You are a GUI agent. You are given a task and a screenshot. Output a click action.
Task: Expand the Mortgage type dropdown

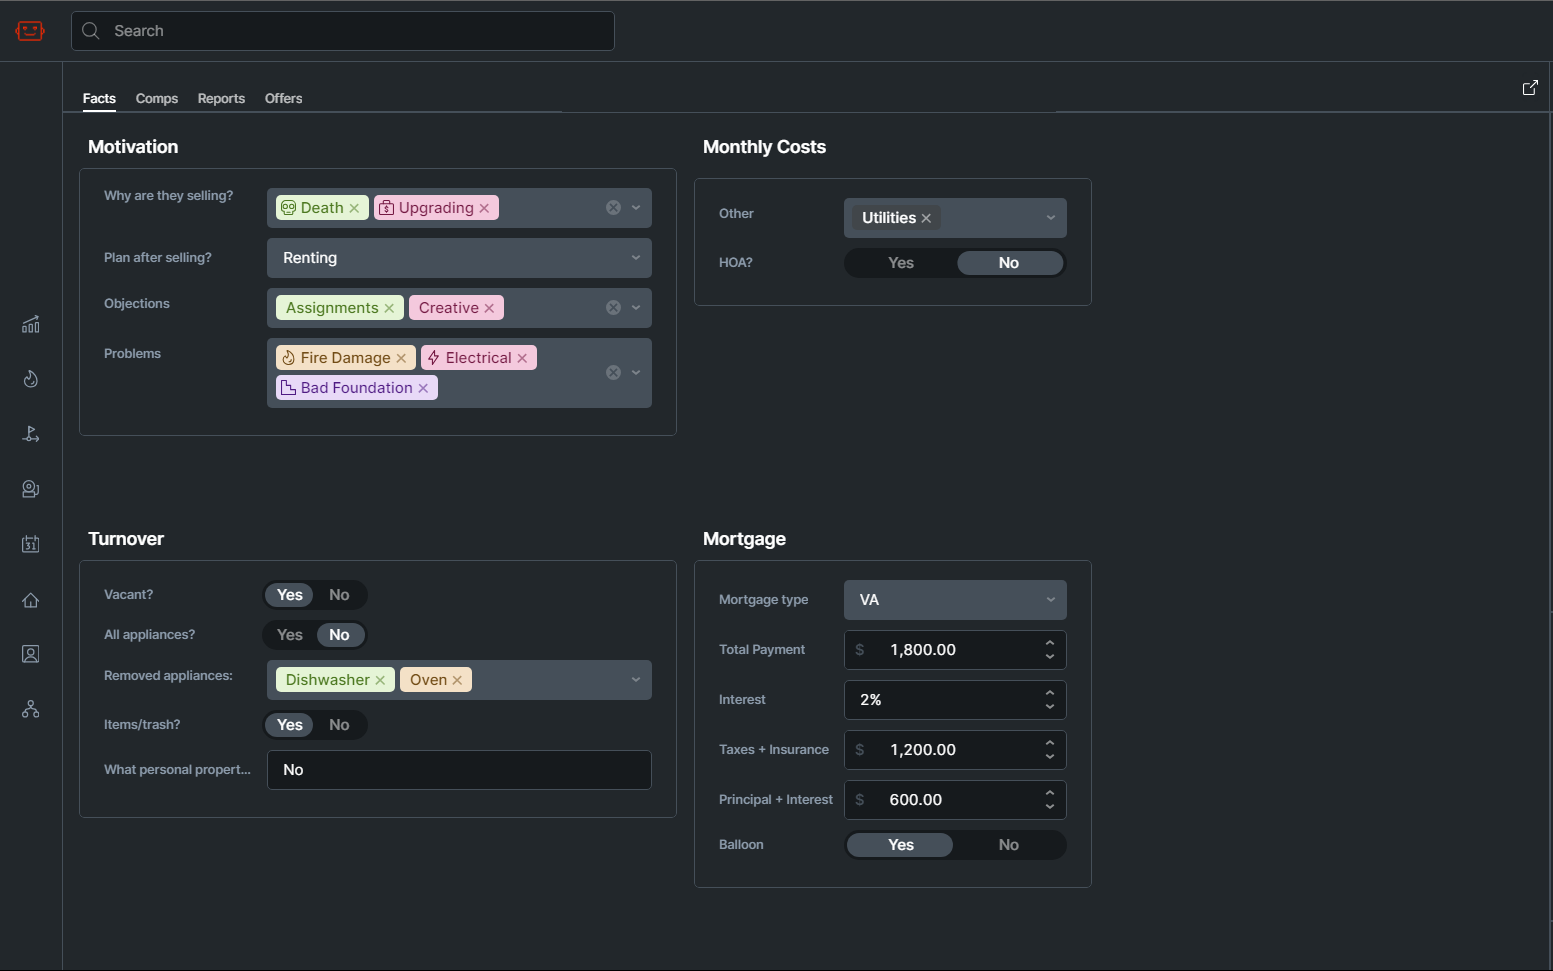click(1050, 600)
